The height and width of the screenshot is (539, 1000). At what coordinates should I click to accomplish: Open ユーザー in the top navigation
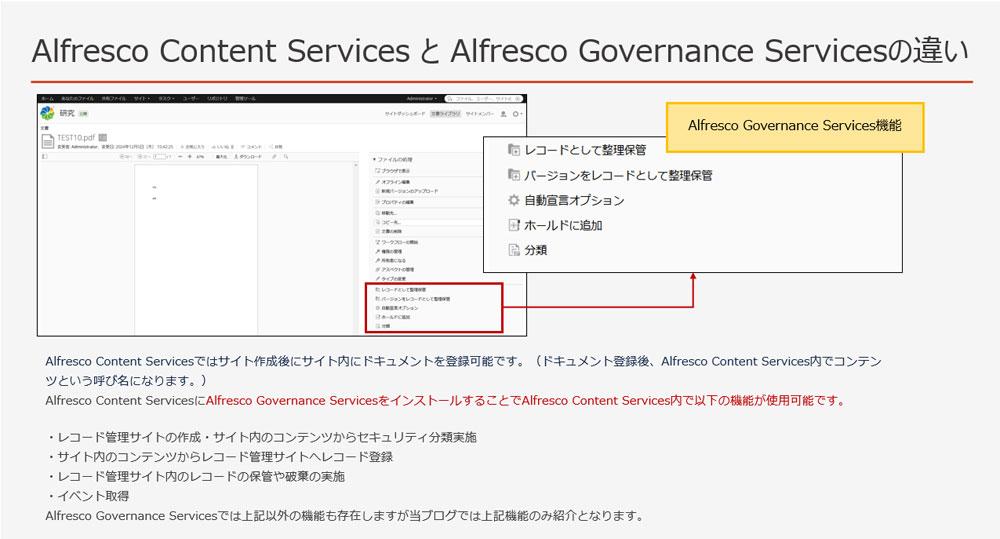(x=191, y=99)
